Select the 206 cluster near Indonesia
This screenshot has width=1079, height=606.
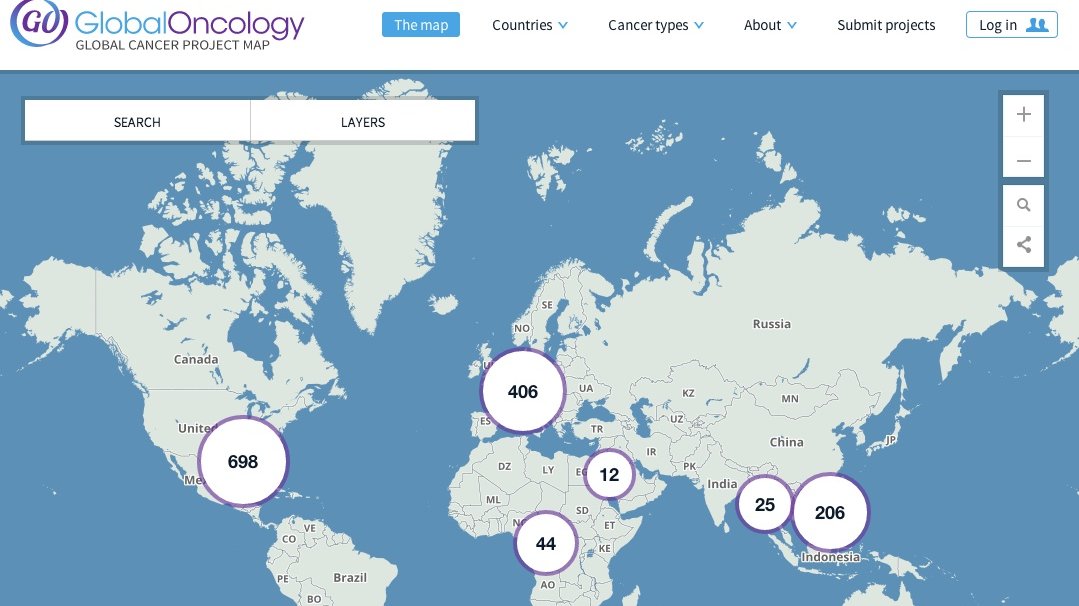831,512
